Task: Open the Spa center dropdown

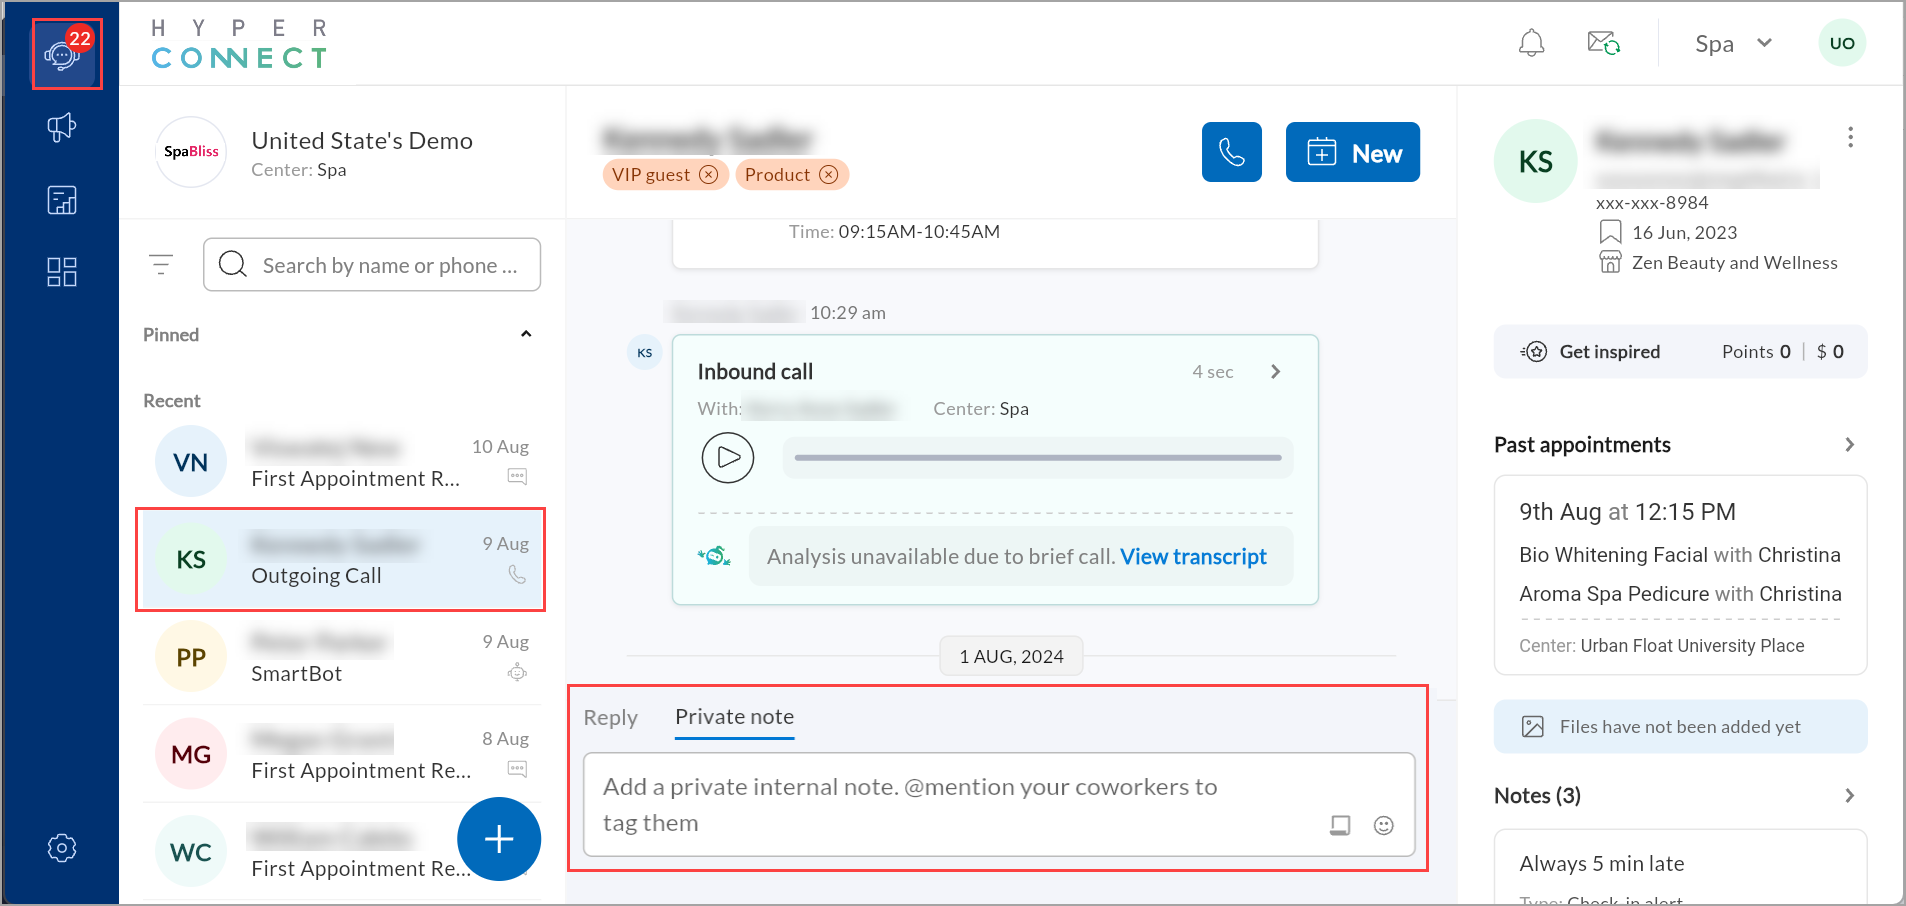Action: (1734, 44)
